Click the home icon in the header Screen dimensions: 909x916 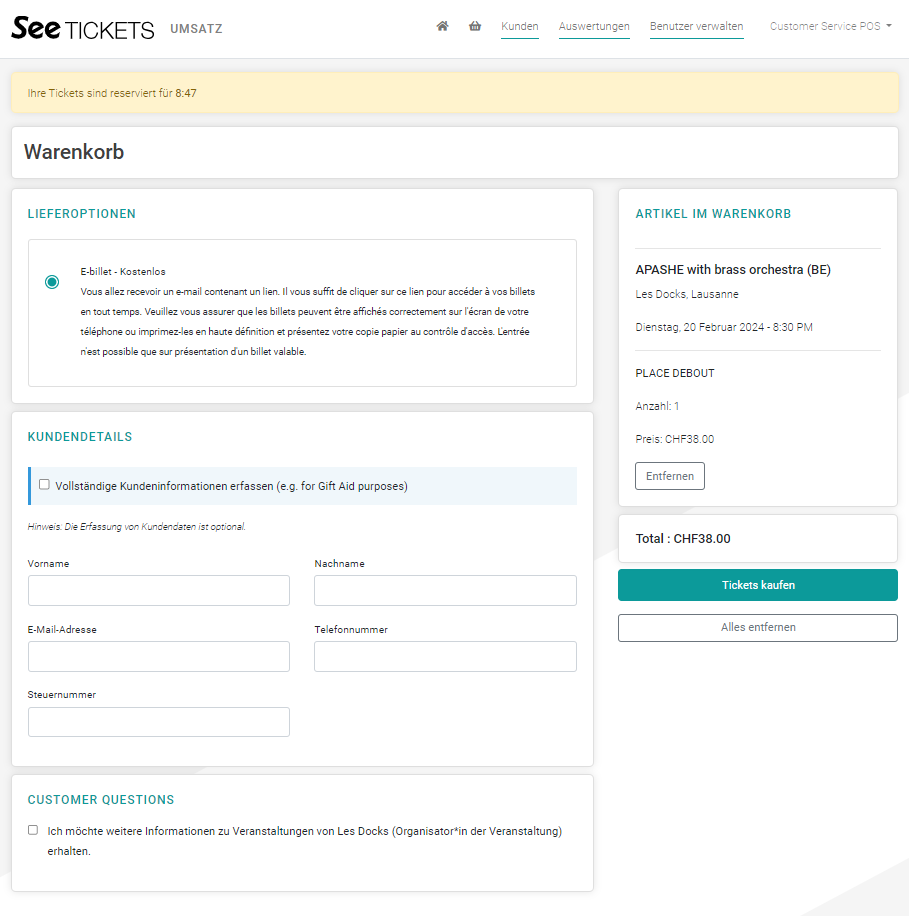coord(442,27)
